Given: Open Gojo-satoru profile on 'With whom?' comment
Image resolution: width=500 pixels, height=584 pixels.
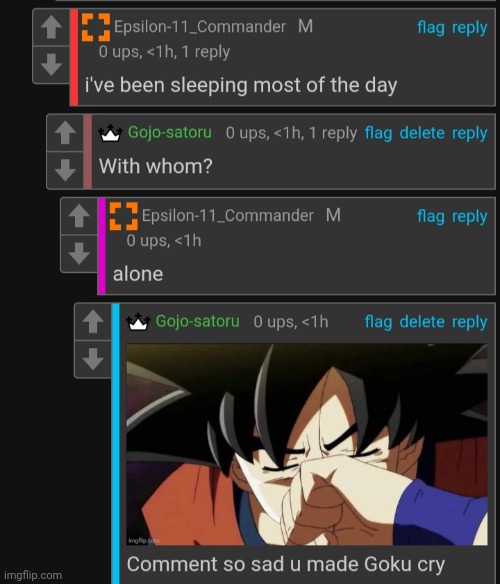Looking at the screenshot, I should point(170,132).
